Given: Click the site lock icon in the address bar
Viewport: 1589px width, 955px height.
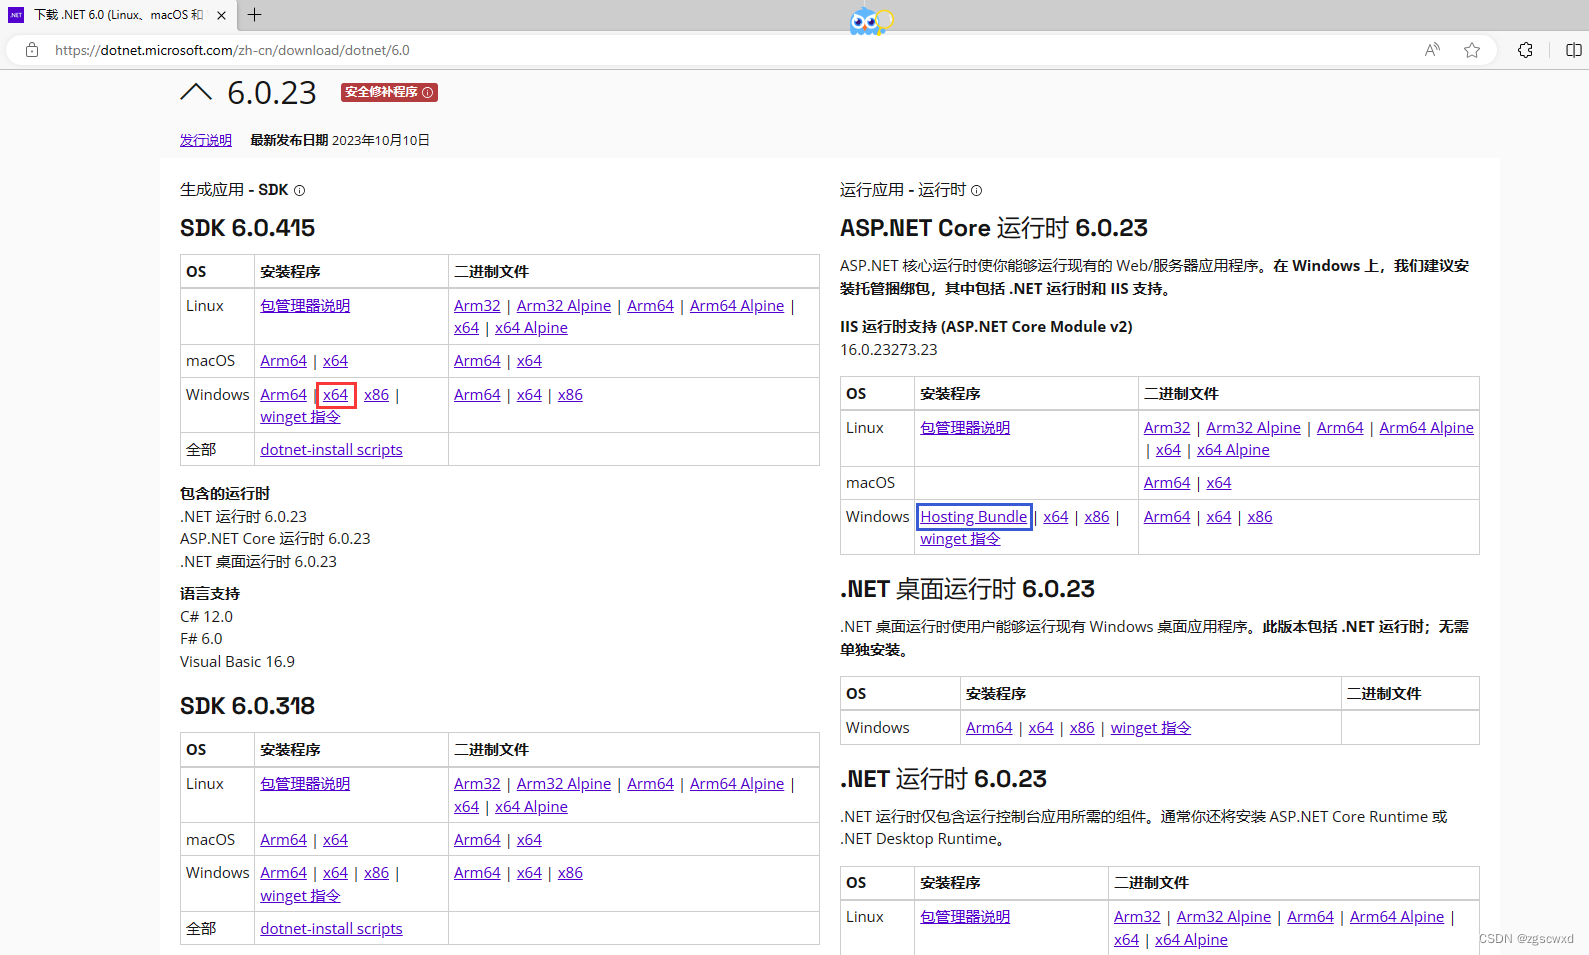Looking at the screenshot, I should (x=32, y=50).
